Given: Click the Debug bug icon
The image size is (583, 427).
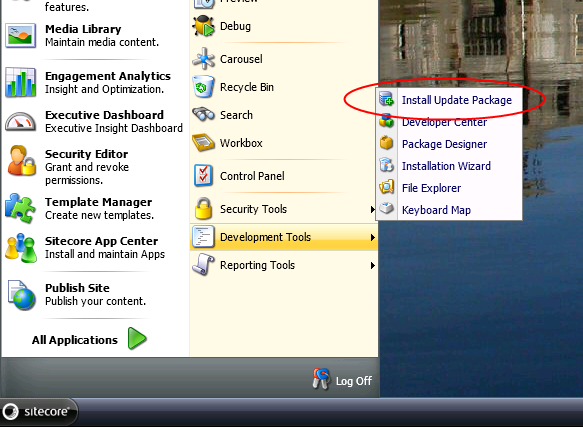Looking at the screenshot, I should [203, 26].
